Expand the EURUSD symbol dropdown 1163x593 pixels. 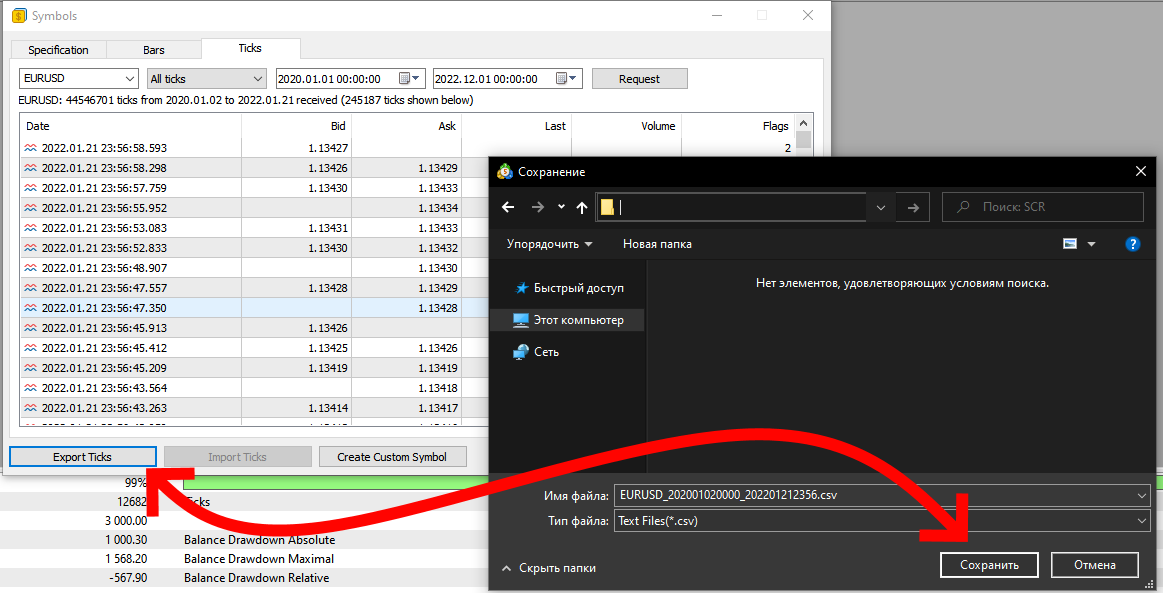[x=131, y=79]
